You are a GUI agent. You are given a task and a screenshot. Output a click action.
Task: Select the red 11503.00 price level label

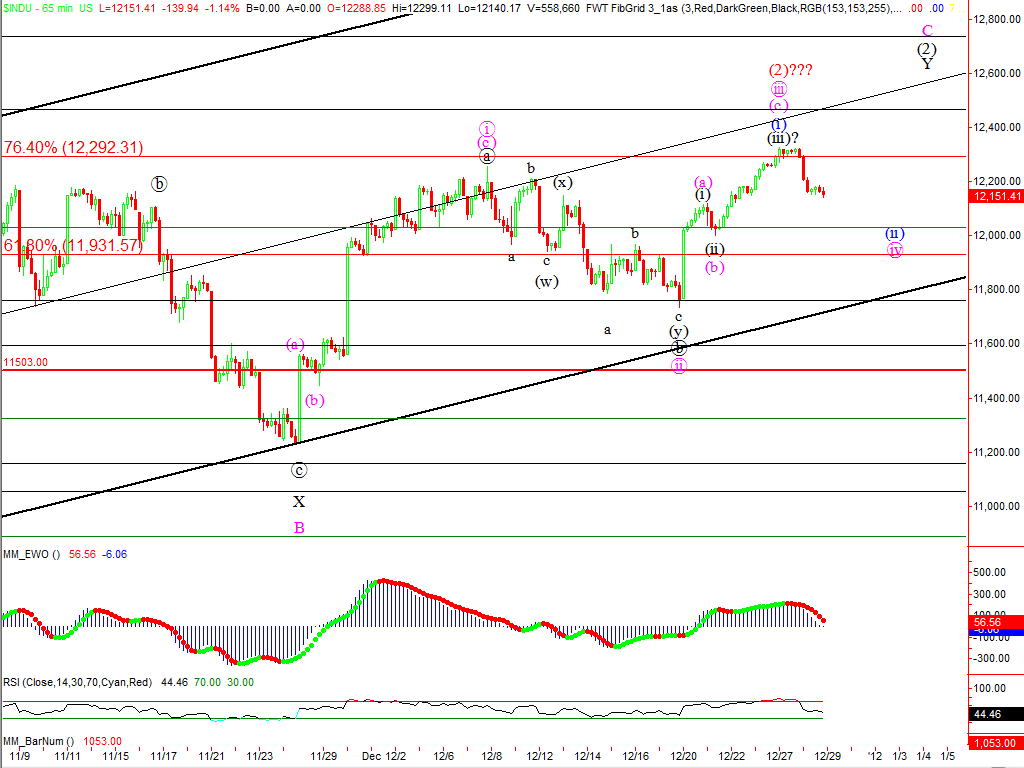26,363
